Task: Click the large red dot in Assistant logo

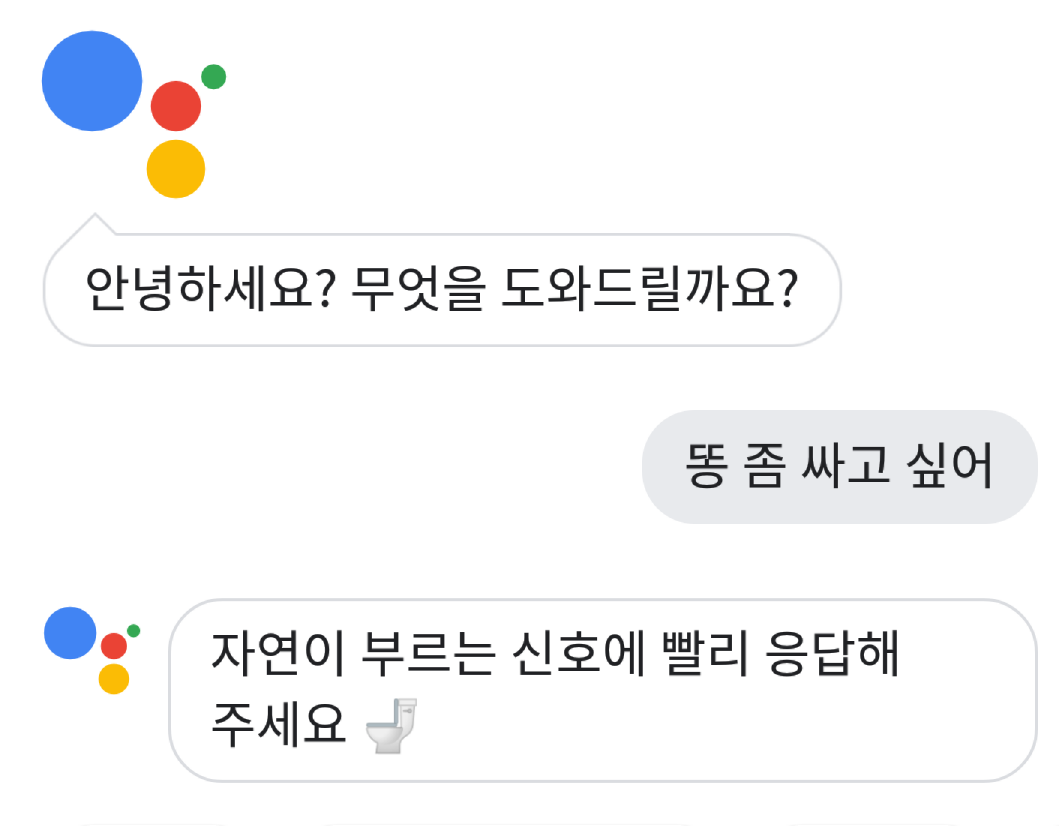Action: 176,106
